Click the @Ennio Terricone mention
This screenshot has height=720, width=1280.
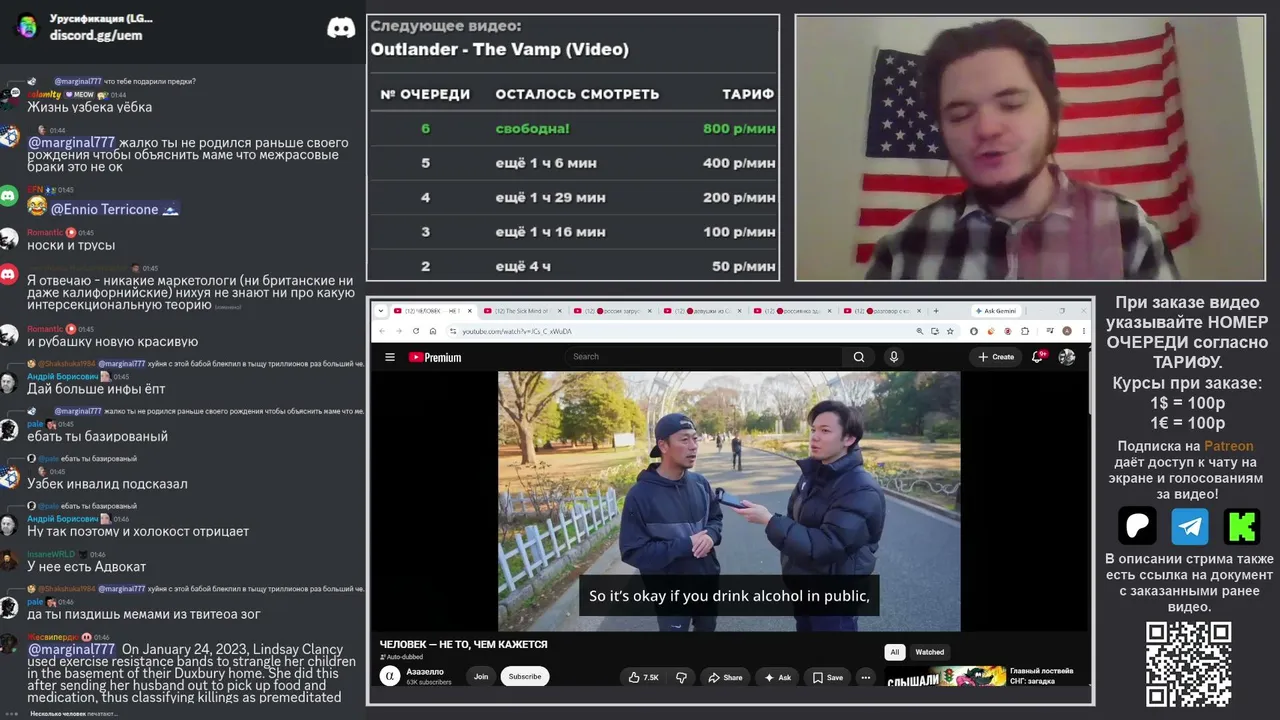[x=114, y=209]
